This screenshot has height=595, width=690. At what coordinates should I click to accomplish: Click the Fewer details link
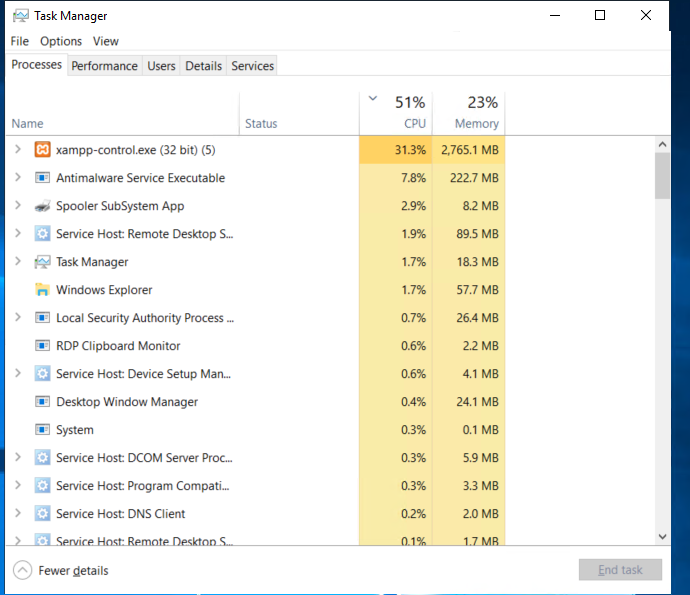[73, 571]
